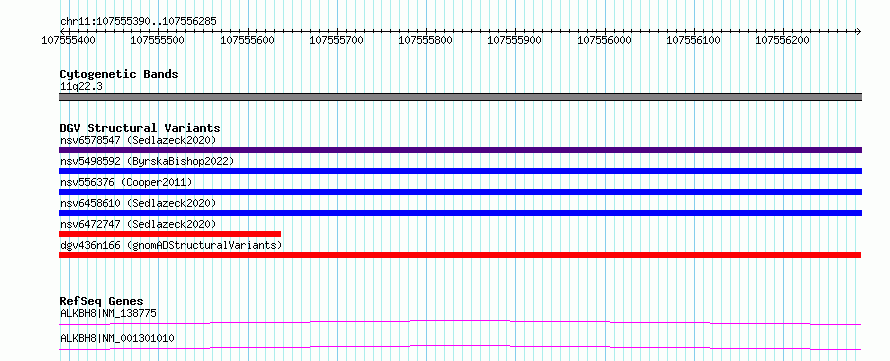Select the blue nsv5498592 variant bar
The width and height of the screenshot is (890, 361).
[460, 171]
